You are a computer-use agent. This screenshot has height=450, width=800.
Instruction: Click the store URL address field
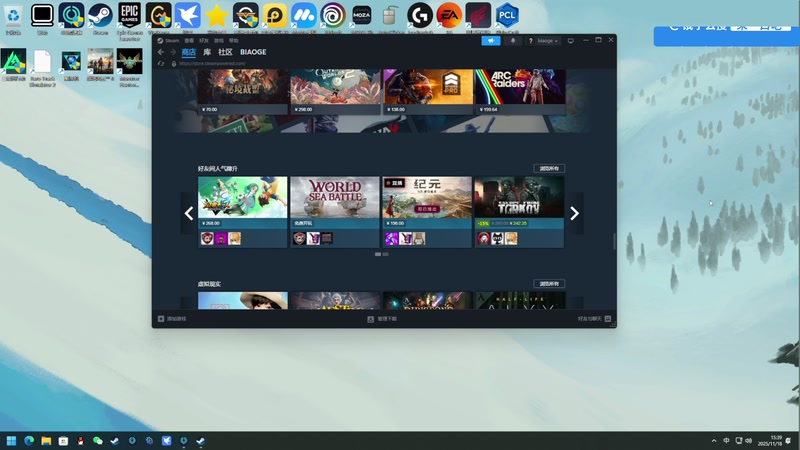point(212,64)
